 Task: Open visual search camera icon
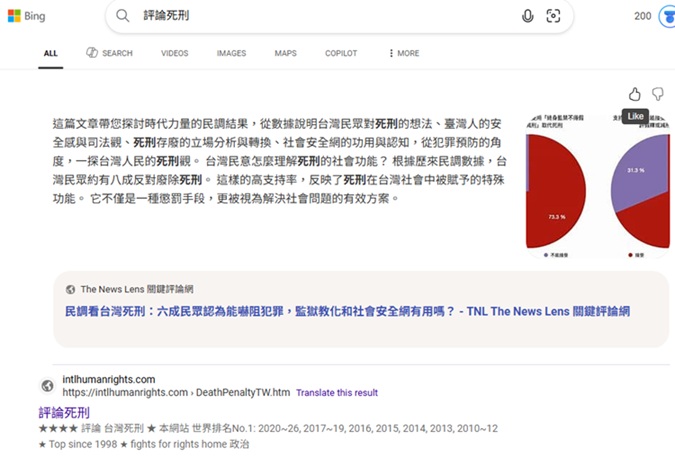click(x=553, y=16)
